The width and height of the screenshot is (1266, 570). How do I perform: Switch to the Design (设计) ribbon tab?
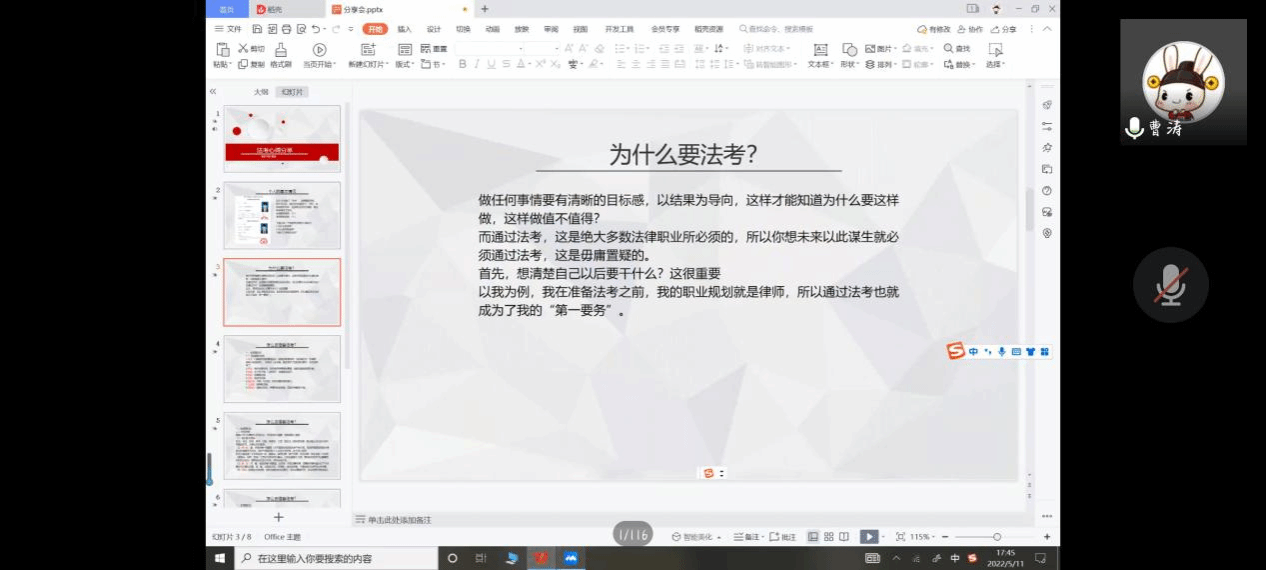point(434,29)
